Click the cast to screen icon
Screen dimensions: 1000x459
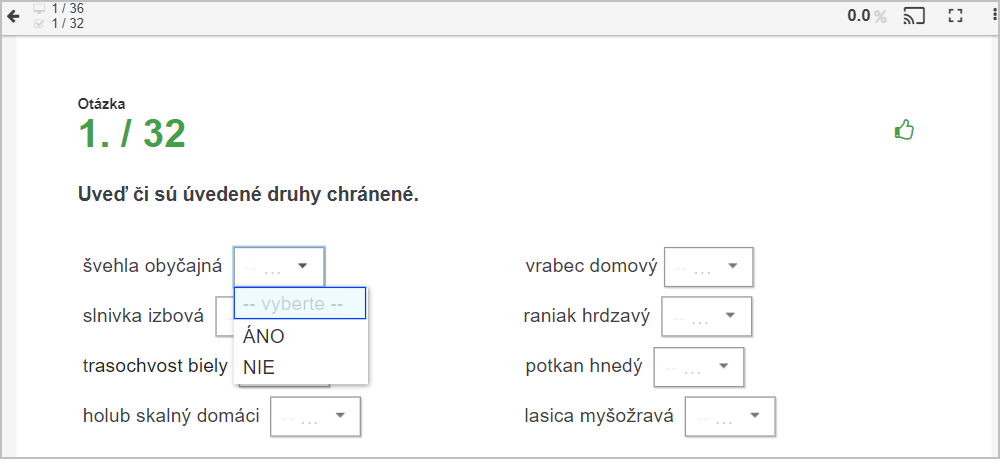point(914,17)
